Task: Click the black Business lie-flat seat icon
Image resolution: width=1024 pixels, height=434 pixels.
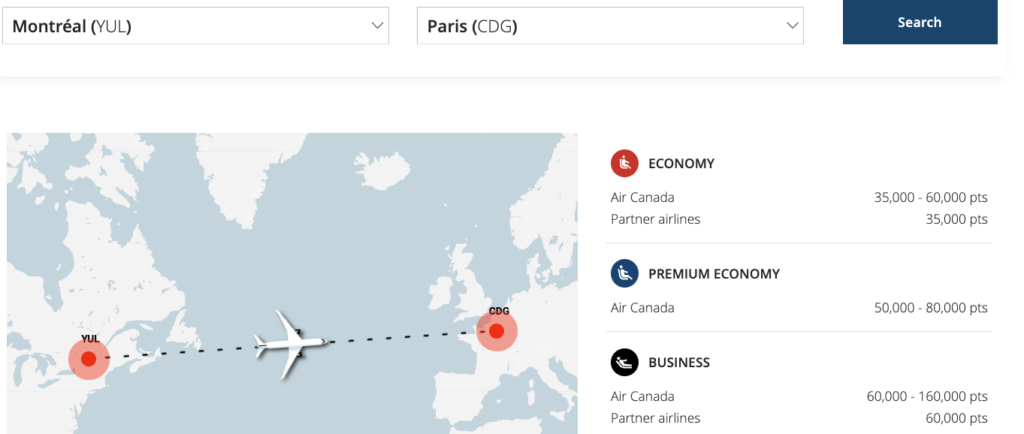Action: 625,362
